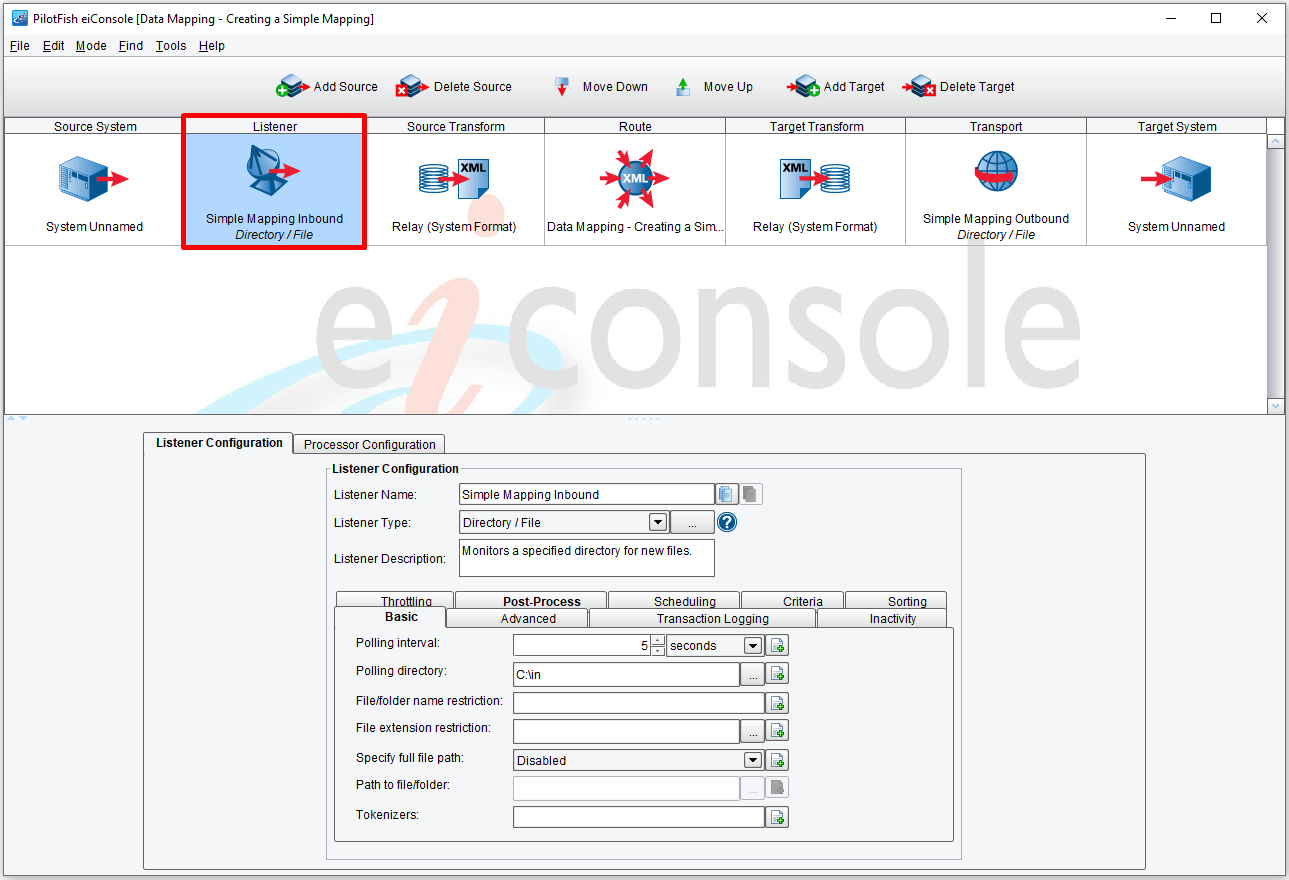This screenshot has width=1289, height=880.
Task: Click the Listener Type browse (...) button
Action: tap(692, 522)
